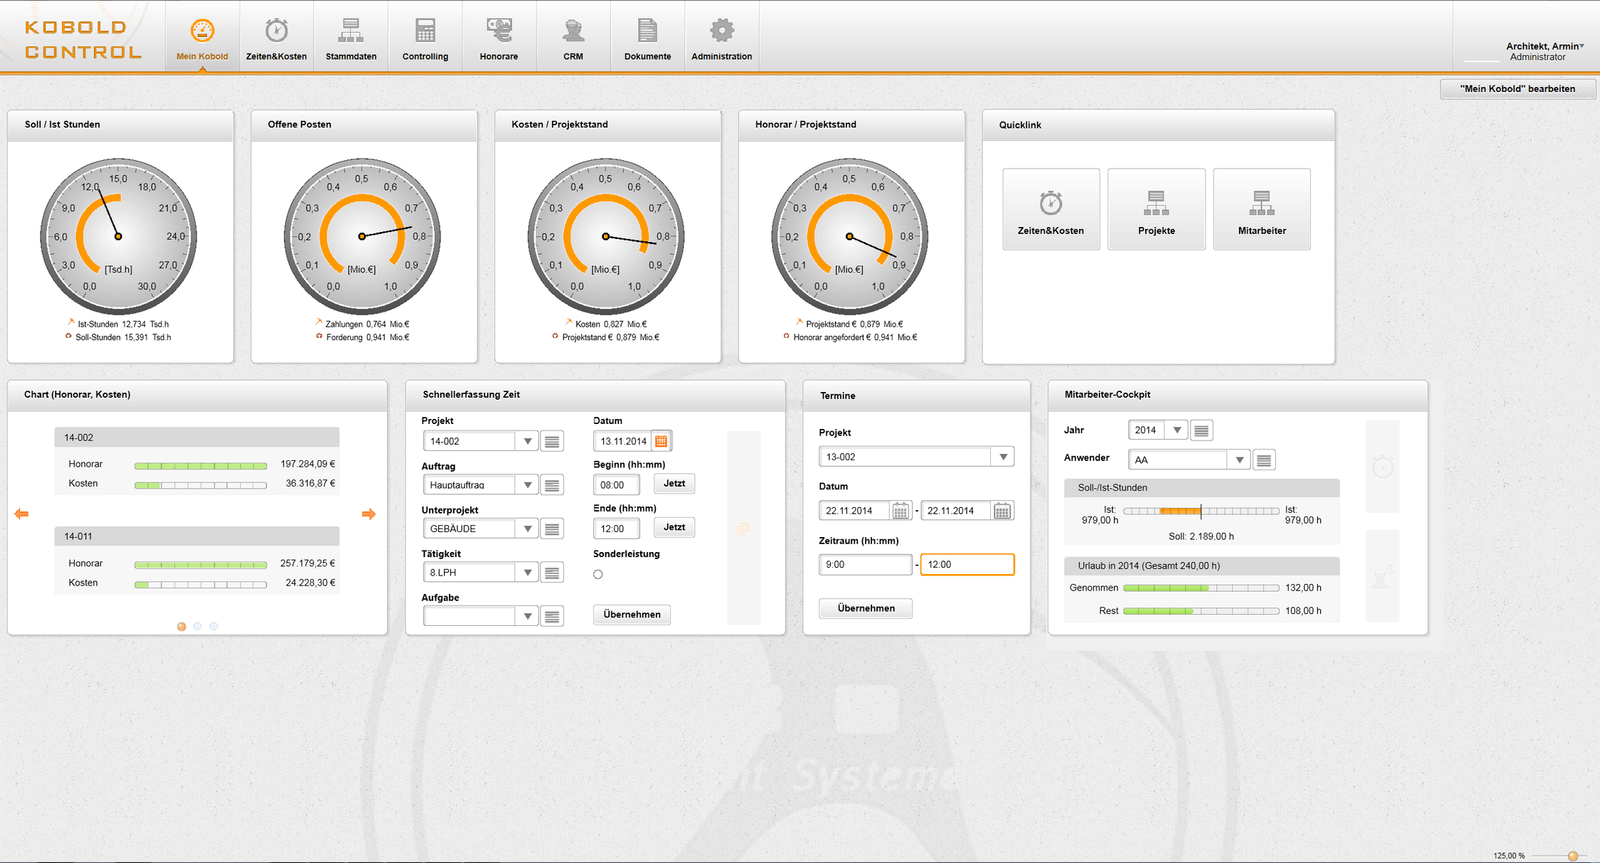This screenshot has width=1600, height=863.
Task: Go to previous chart with left orange arrow
Action: tap(22, 514)
